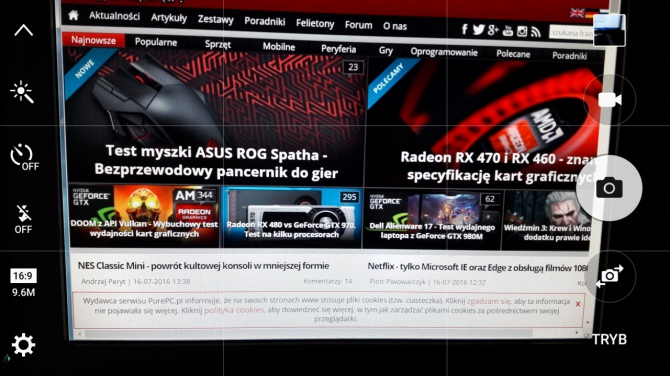Select the Najnowsze tab
The height and width of the screenshot is (376, 670).
[94, 40]
